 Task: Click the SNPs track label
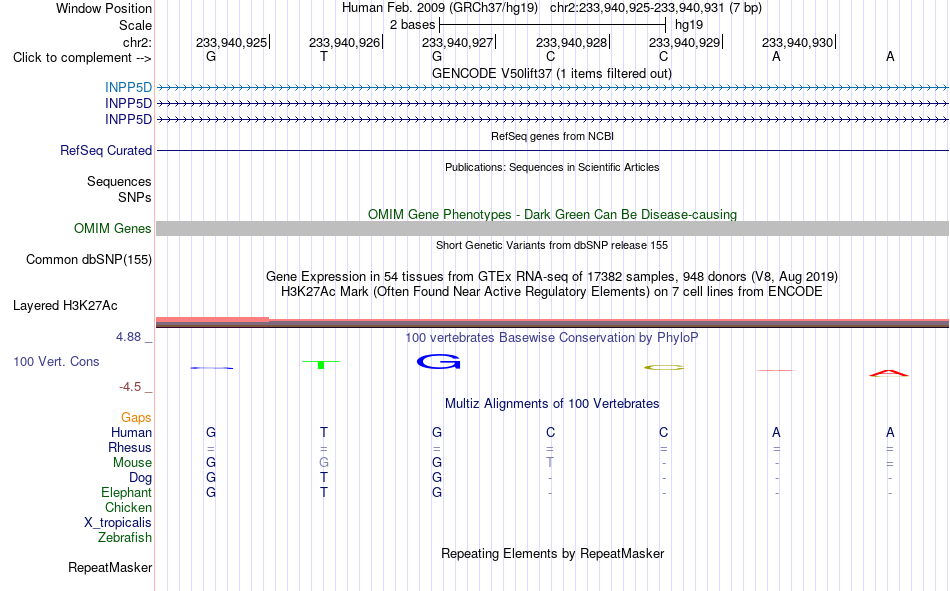point(135,197)
